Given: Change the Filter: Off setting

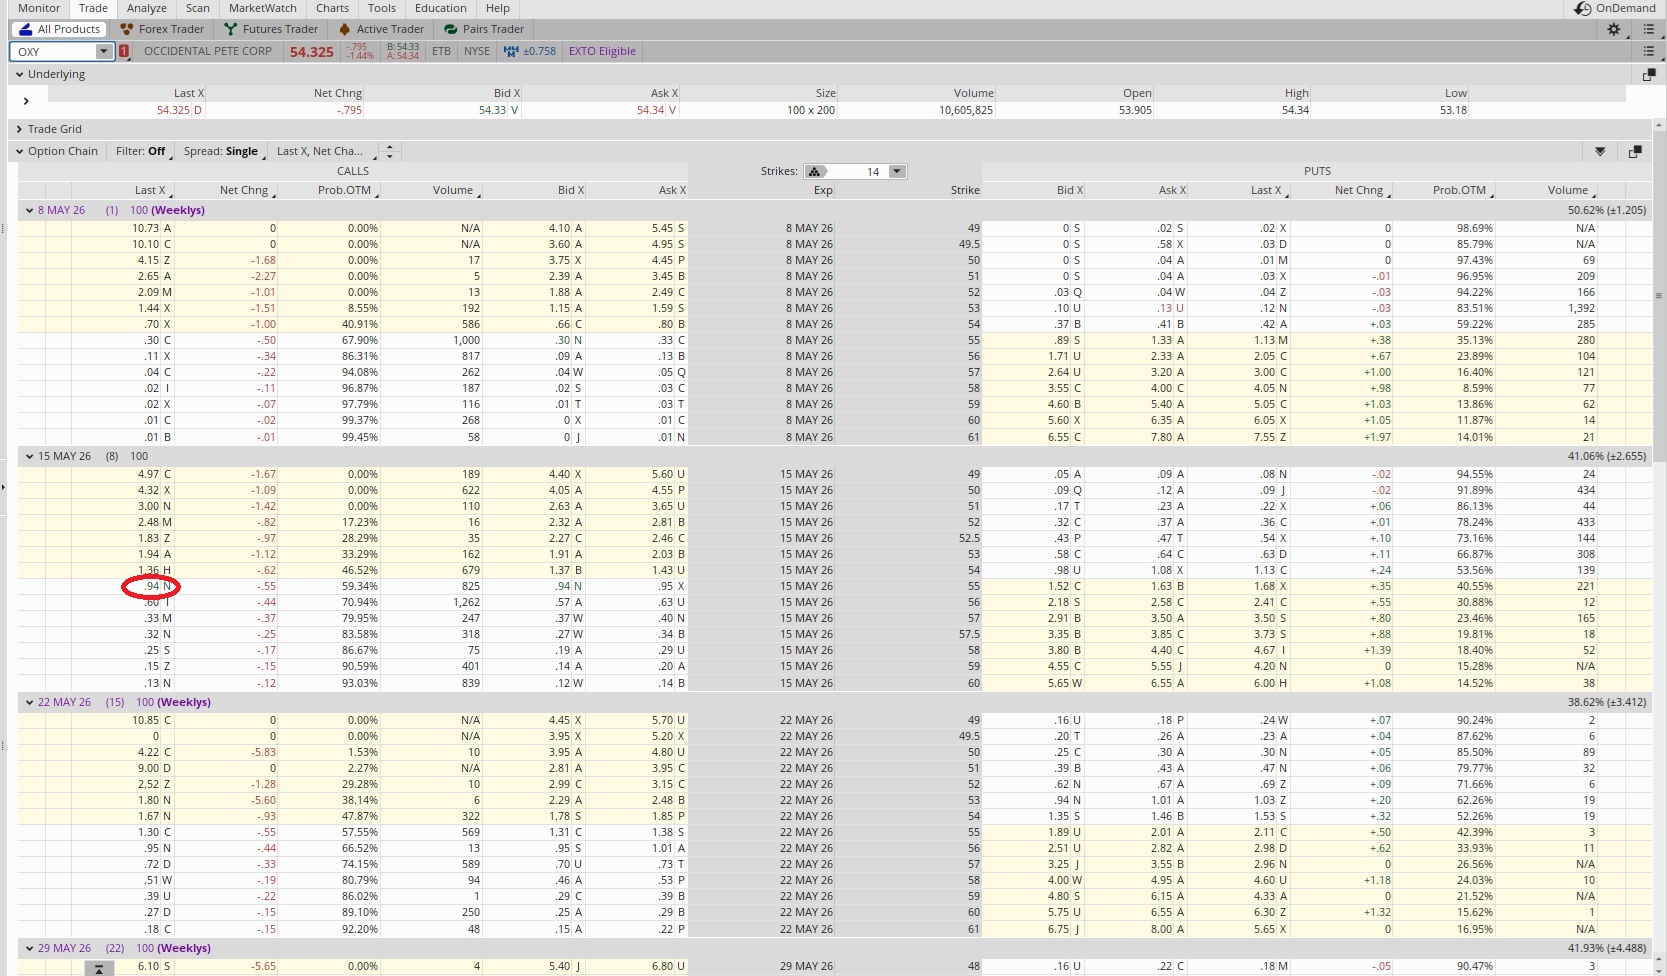Looking at the screenshot, I should pos(140,151).
